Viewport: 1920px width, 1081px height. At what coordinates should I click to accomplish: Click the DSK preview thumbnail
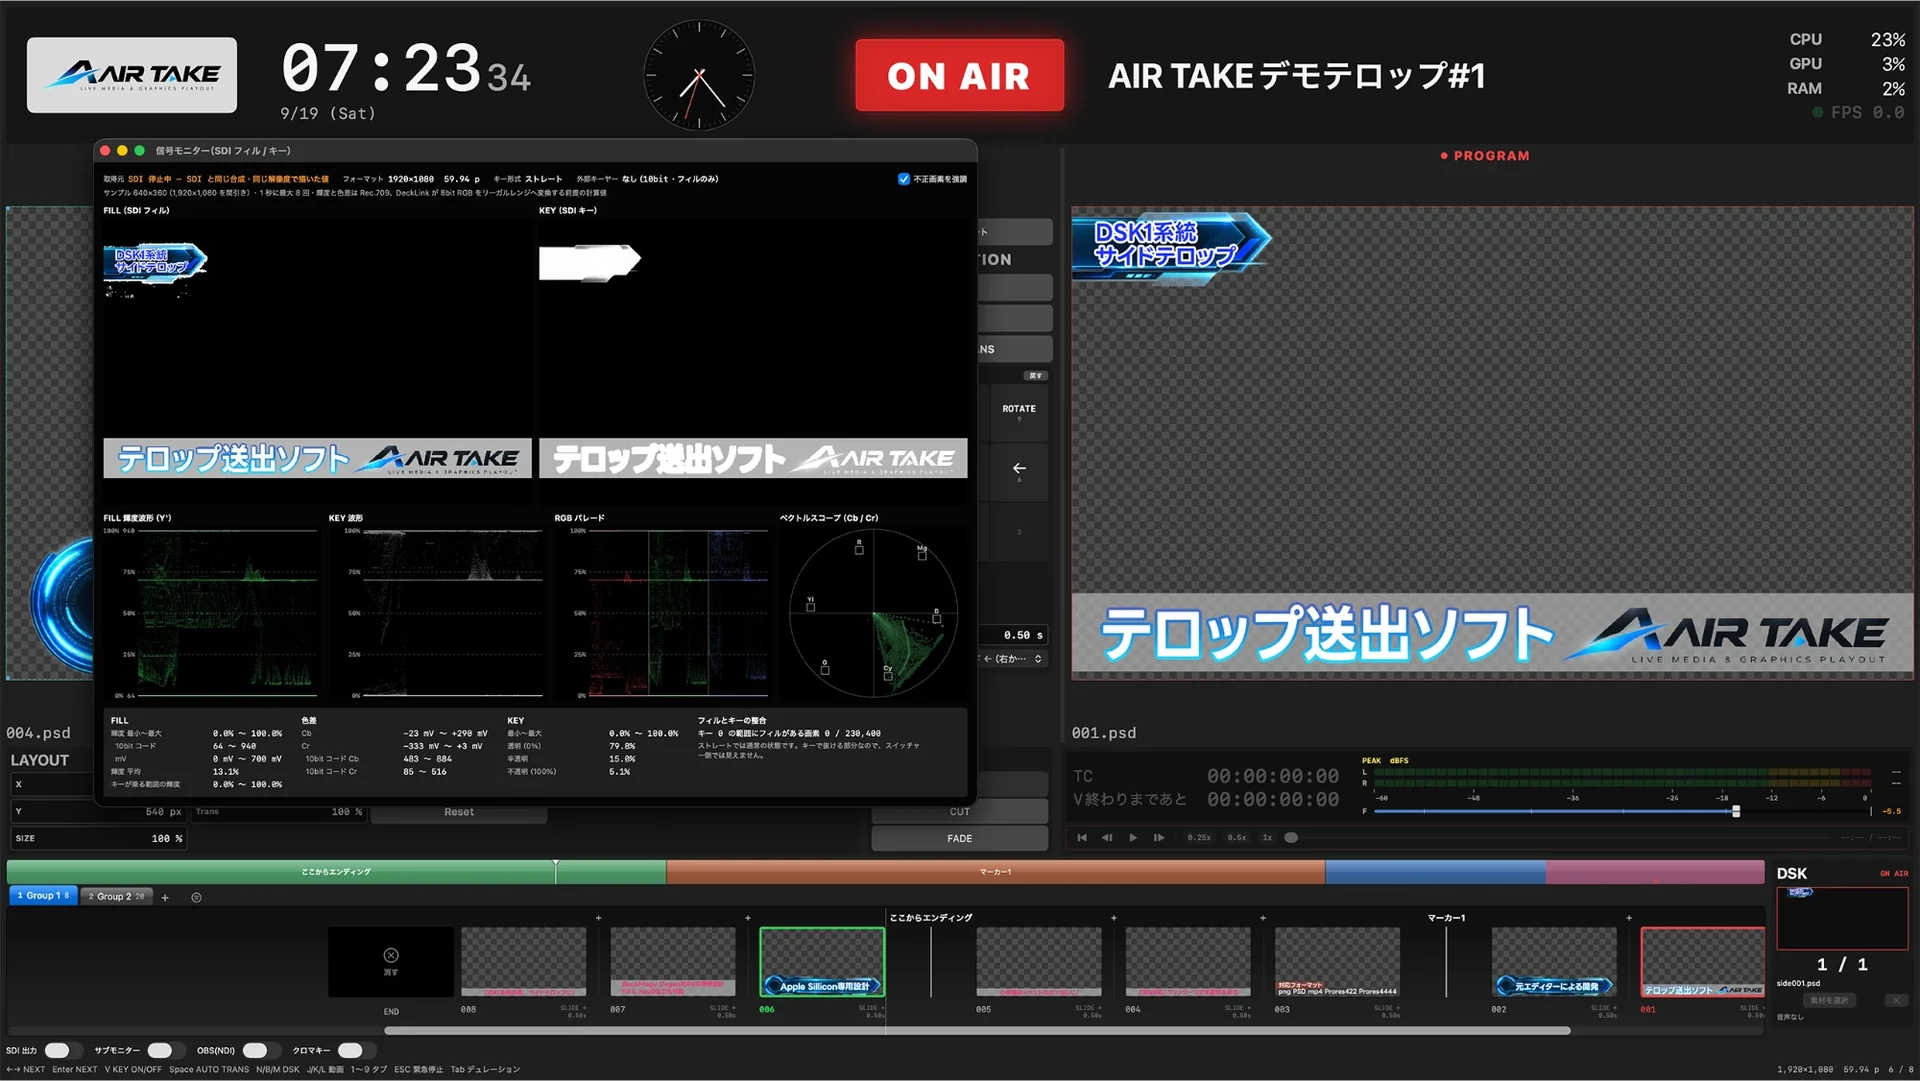(x=1842, y=917)
